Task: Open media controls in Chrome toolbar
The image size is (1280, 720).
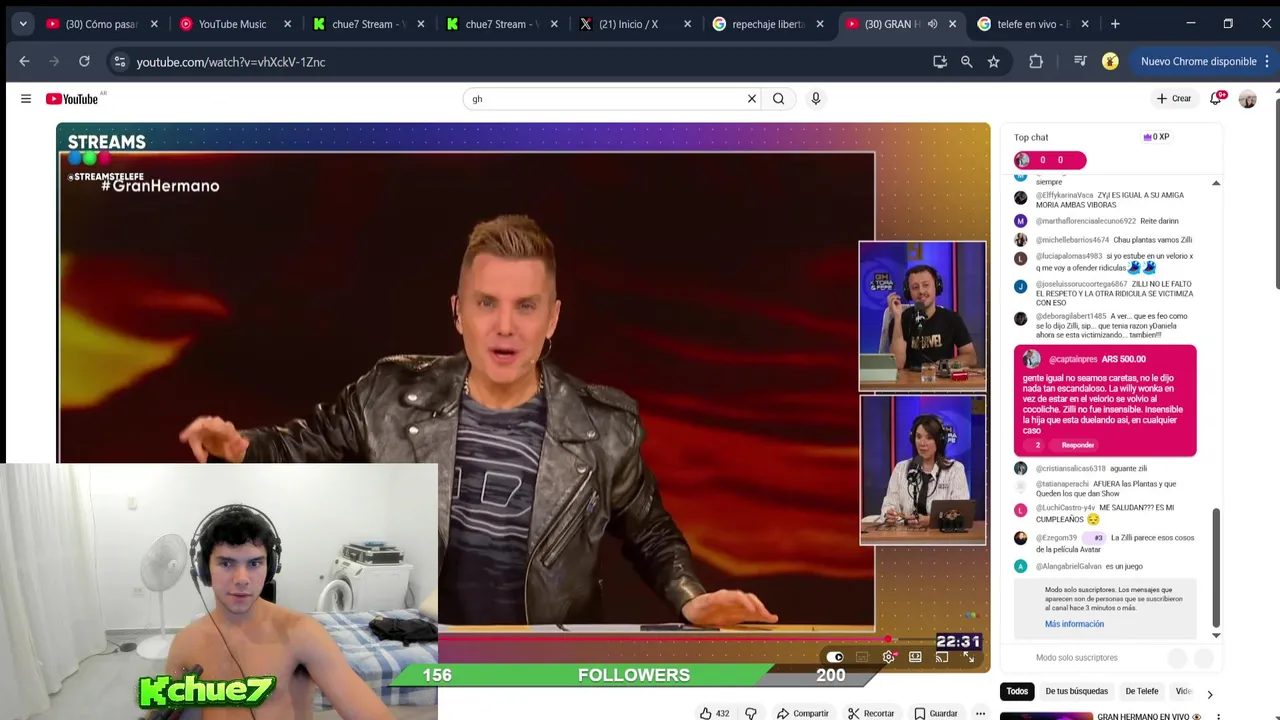Action: tap(1080, 61)
